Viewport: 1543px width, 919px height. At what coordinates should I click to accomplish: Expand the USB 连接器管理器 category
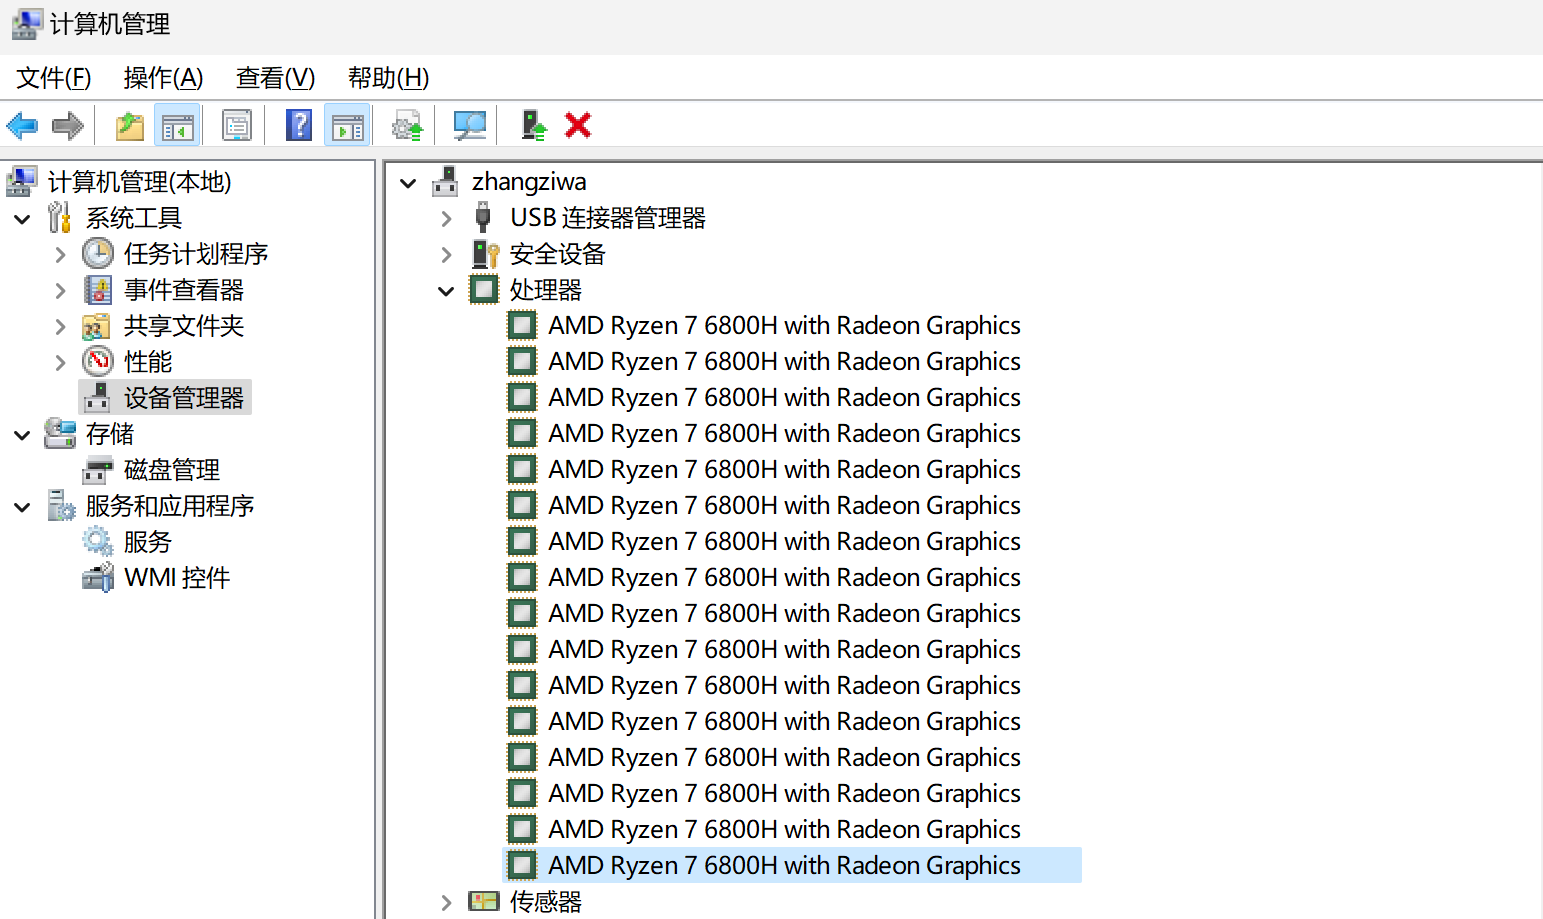(x=446, y=219)
